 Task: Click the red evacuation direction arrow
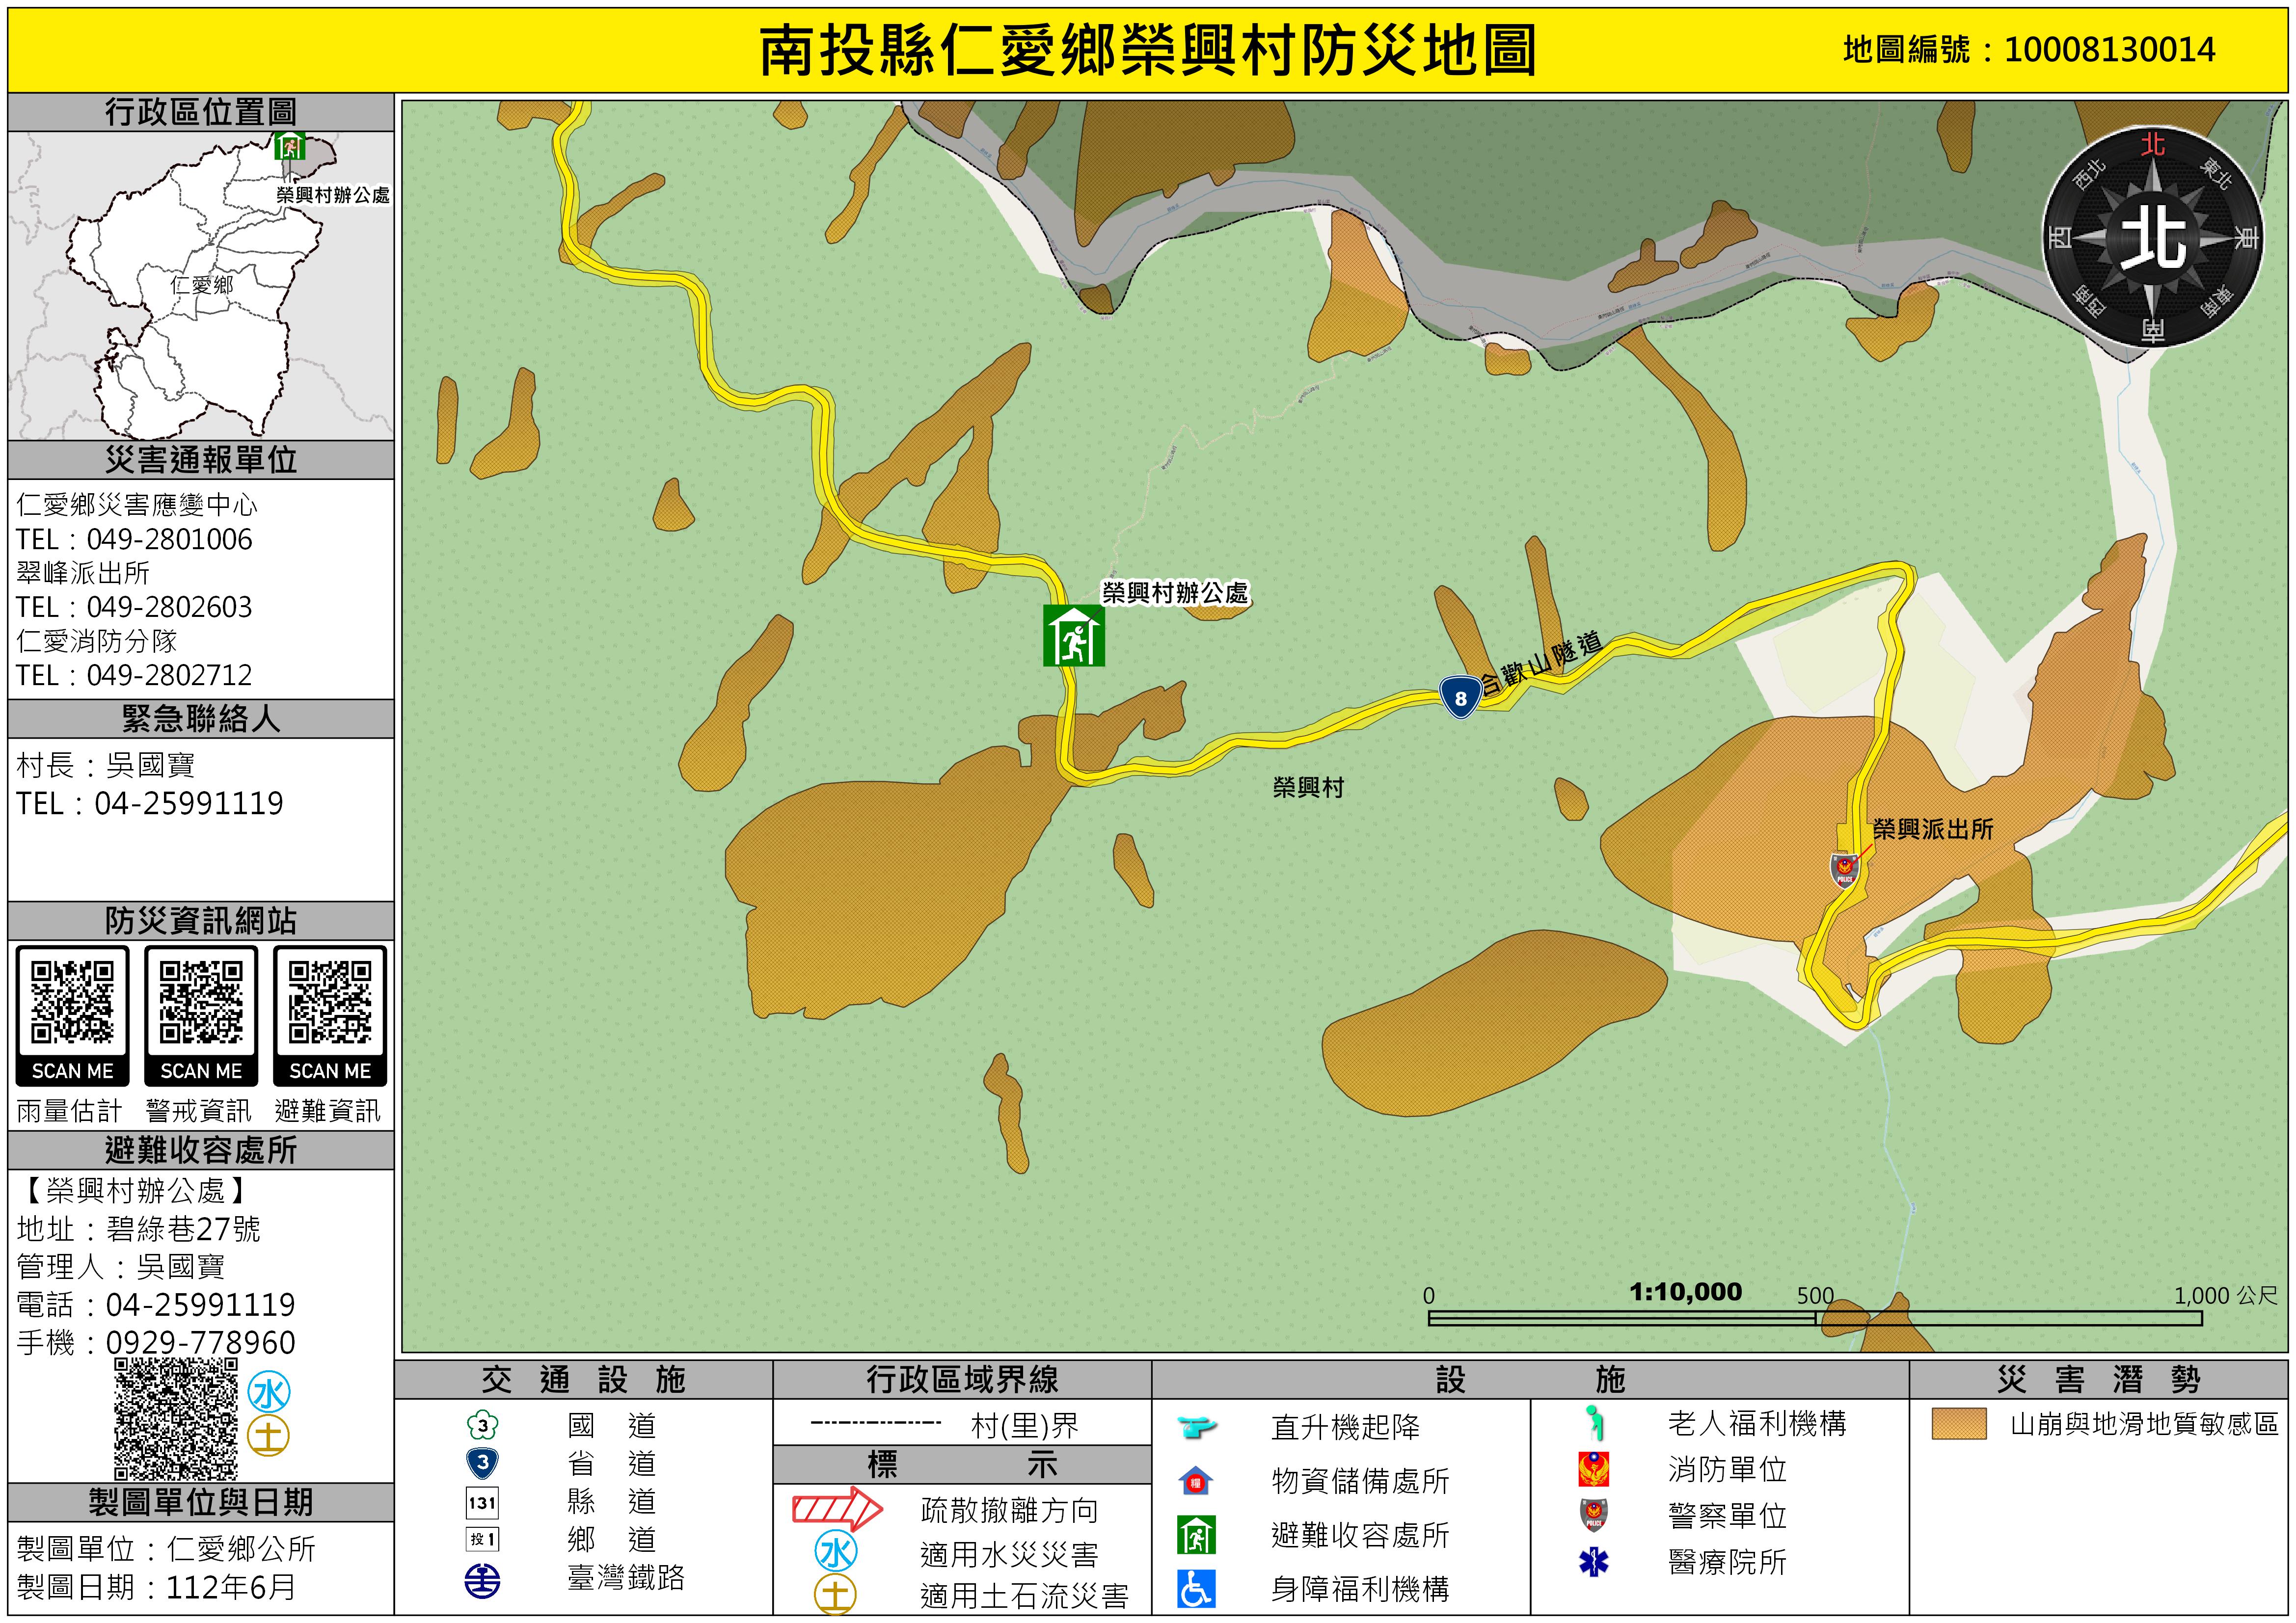point(837,1508)
